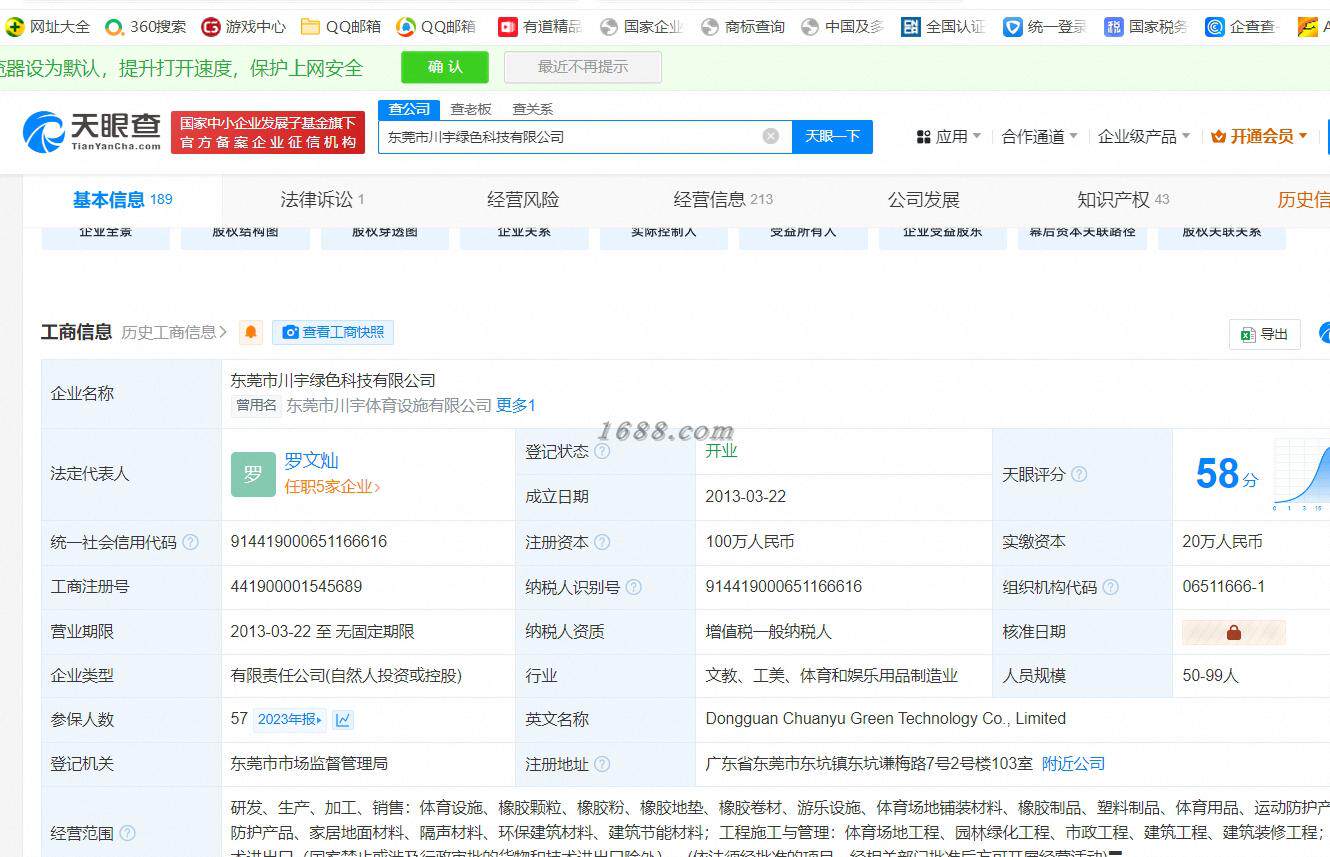Viewport: 1330px width, 857px height.
Task: Click the green 确认 button
Action: [x=445, y=67]
